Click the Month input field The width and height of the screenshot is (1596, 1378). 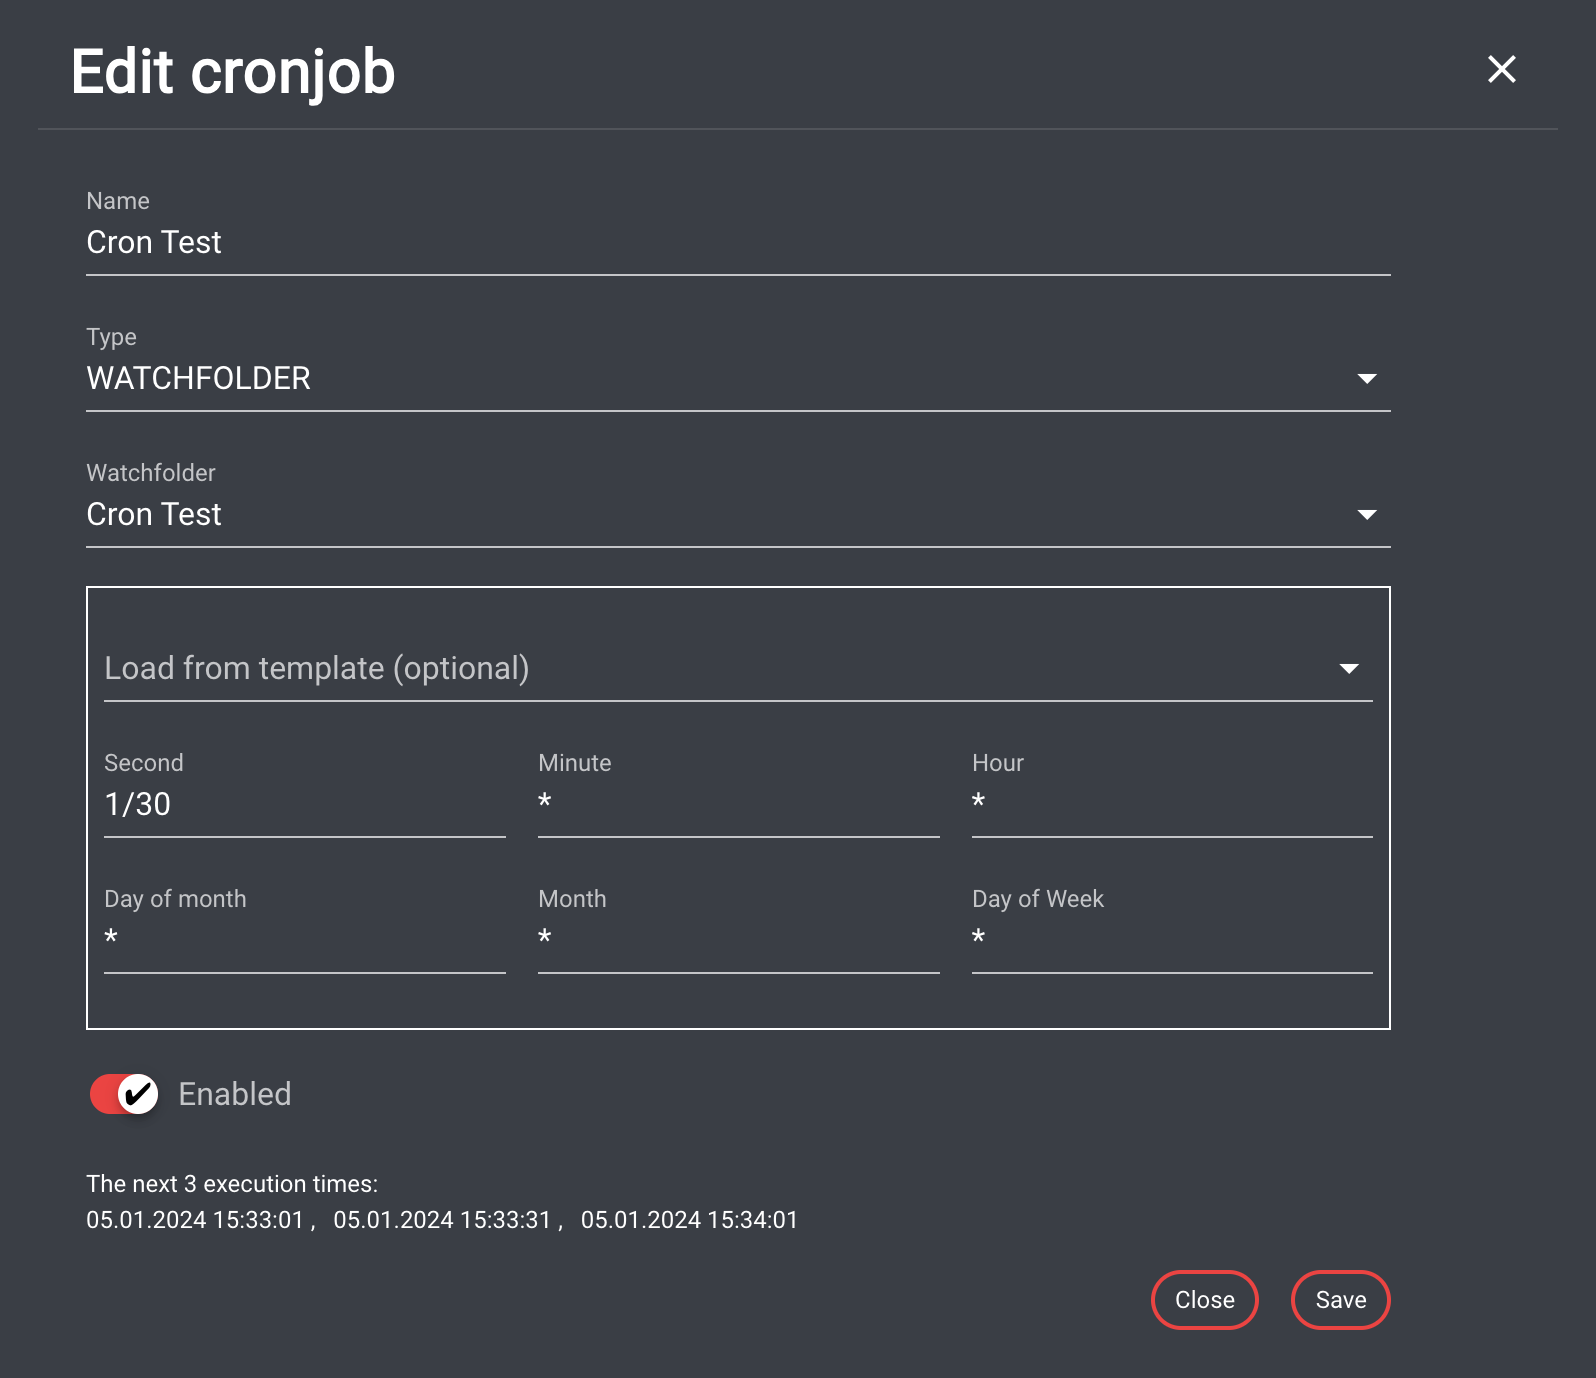coord(738,940)
